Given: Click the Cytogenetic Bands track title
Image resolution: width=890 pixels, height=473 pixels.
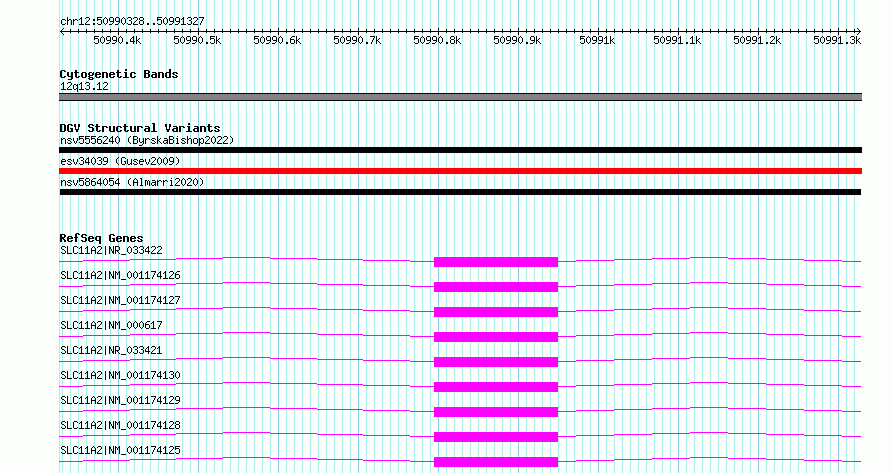Looking at the screenshot, I should coord(119,74).
